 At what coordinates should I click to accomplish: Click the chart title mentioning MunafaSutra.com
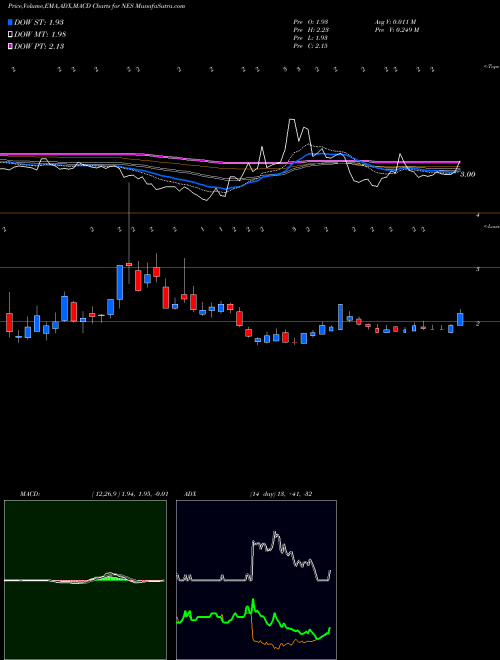pos(96,6)
